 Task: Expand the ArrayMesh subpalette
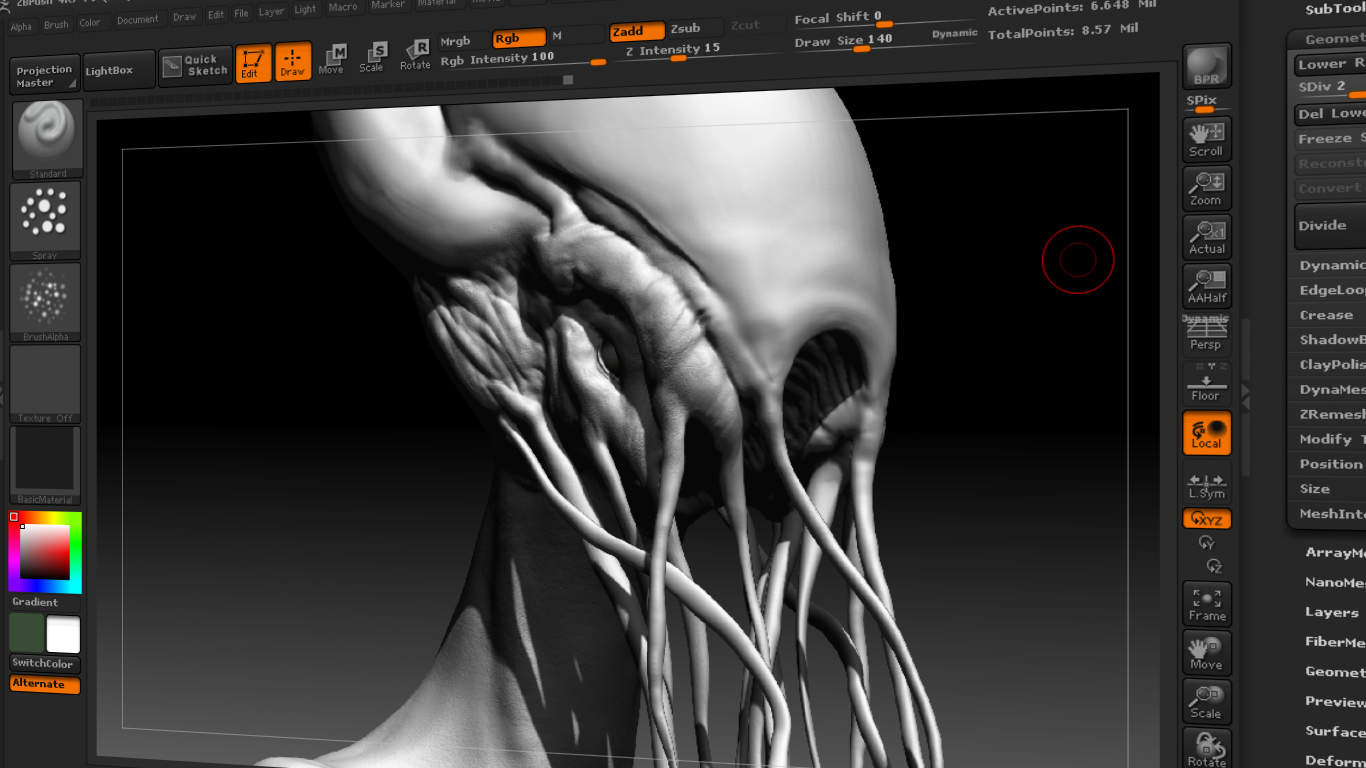tap(1334, 552)
